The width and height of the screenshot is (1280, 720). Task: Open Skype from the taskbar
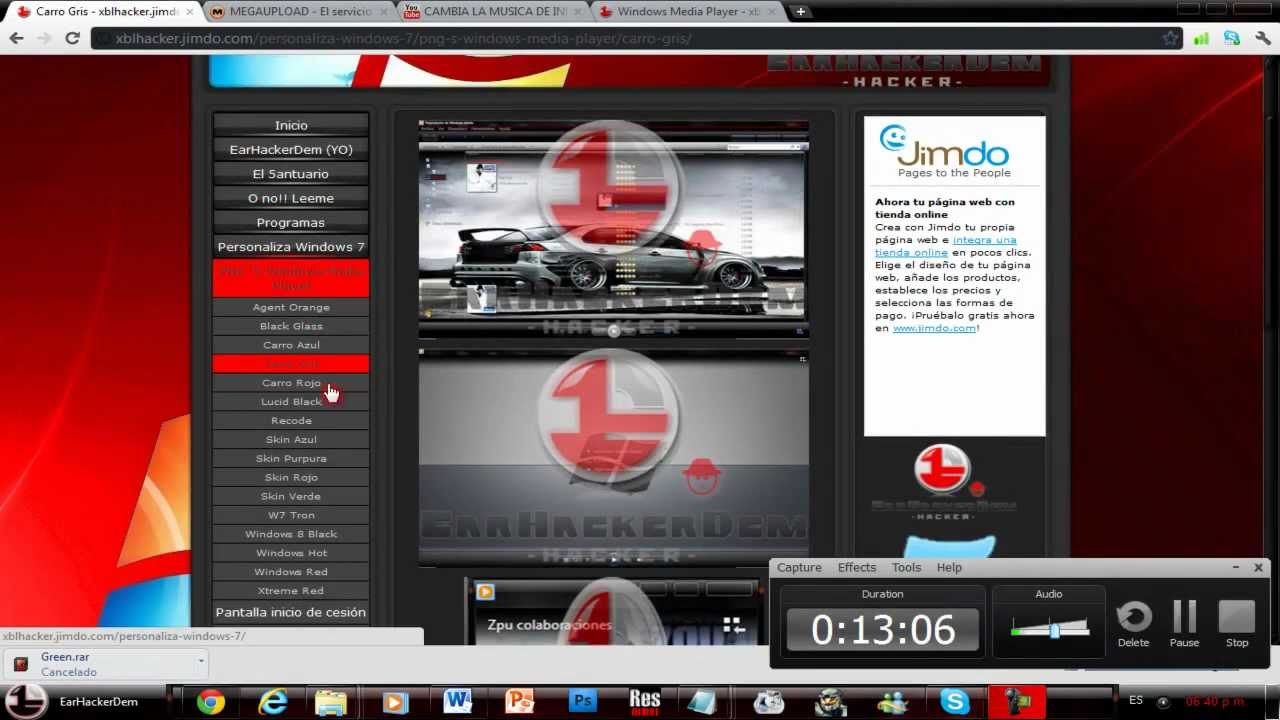pos(954,702)
